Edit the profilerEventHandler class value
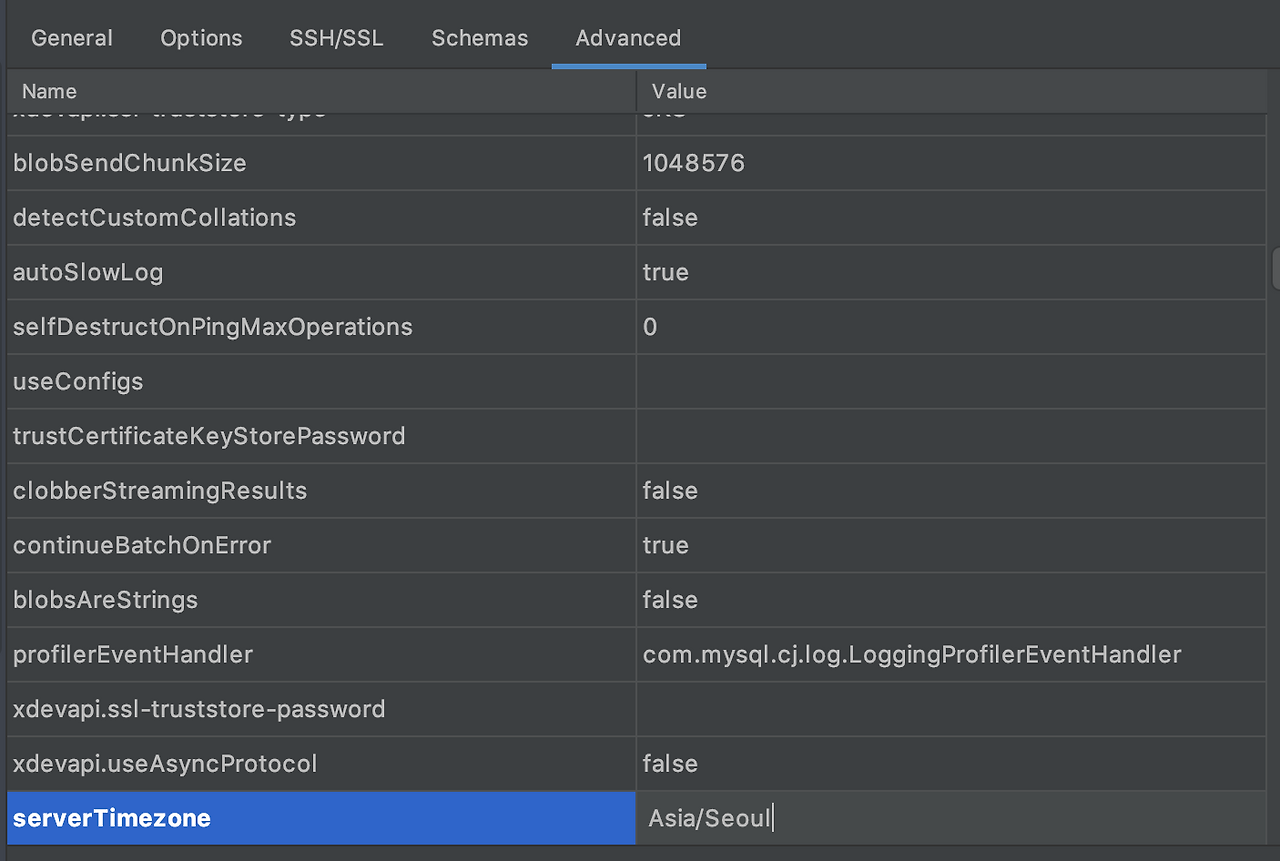The width and height of the screenshot is (1280, 861). point(911,654)
